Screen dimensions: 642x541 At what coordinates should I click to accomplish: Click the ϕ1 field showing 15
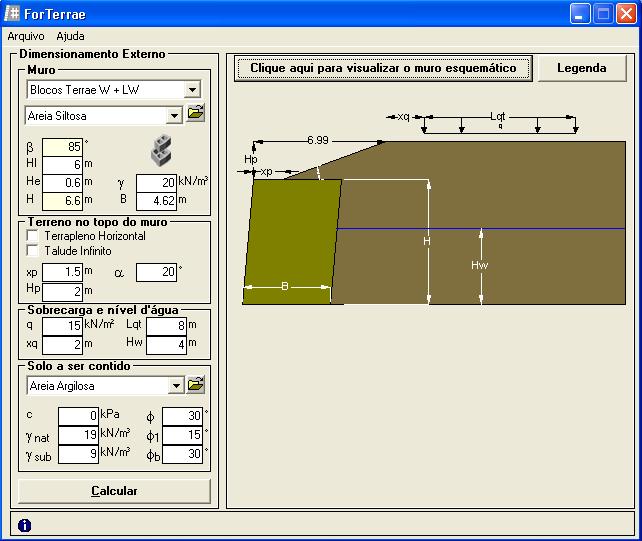(182, 435)
